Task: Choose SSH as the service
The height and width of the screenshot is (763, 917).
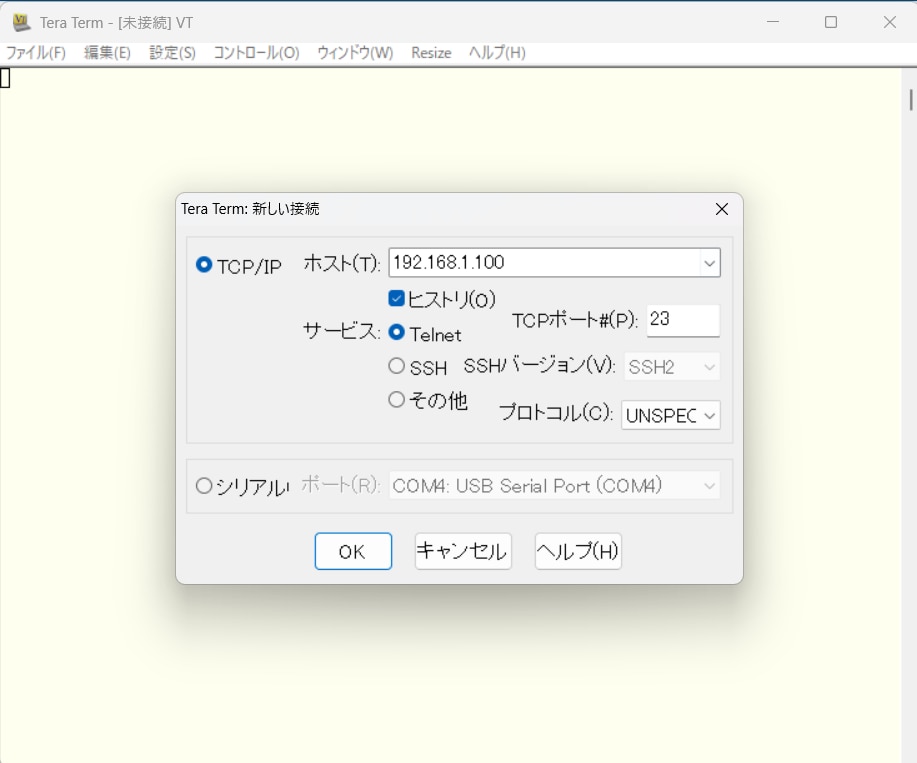Action: 396,367
